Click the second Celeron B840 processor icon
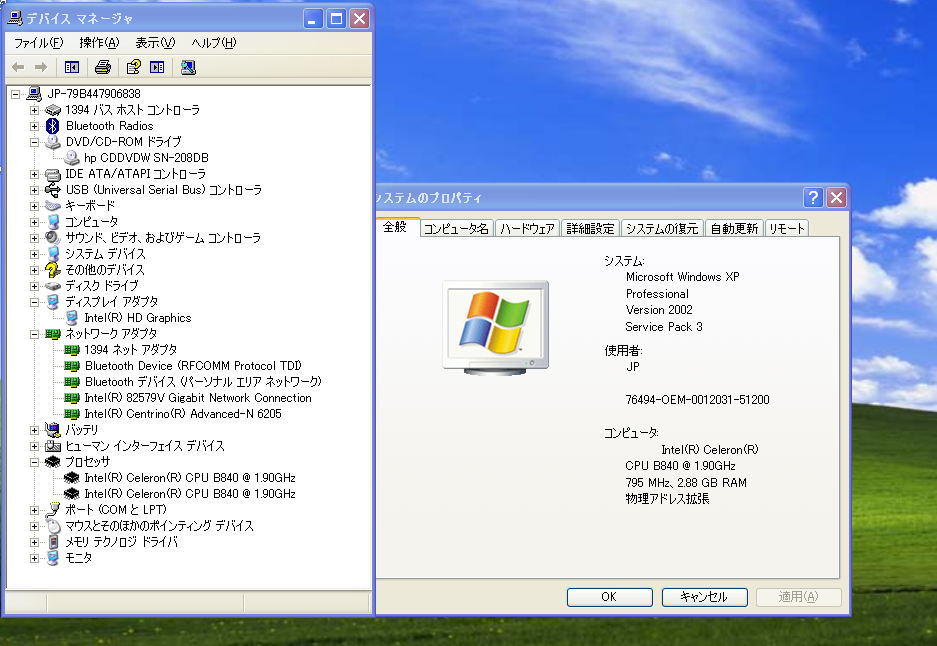This screenshot has width=937, height=646. [x=72, y=494]
